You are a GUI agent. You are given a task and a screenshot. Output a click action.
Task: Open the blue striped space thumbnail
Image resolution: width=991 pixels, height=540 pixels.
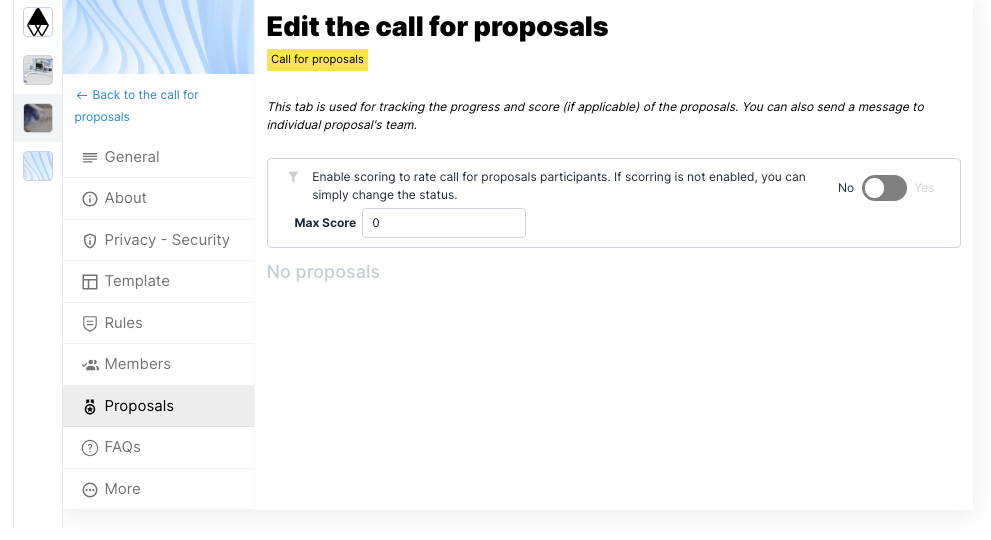[x=38, y=166]
